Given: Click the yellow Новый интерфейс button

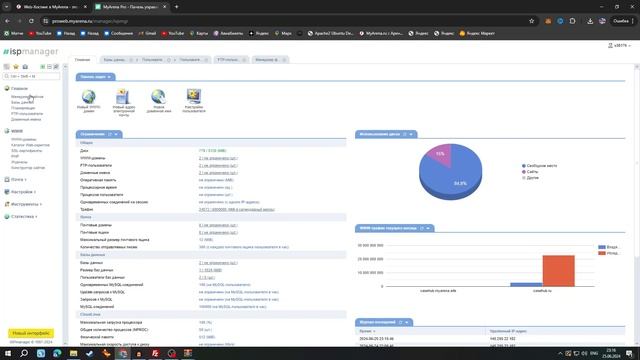Looking at the screenshot, I should pos(31,333).
